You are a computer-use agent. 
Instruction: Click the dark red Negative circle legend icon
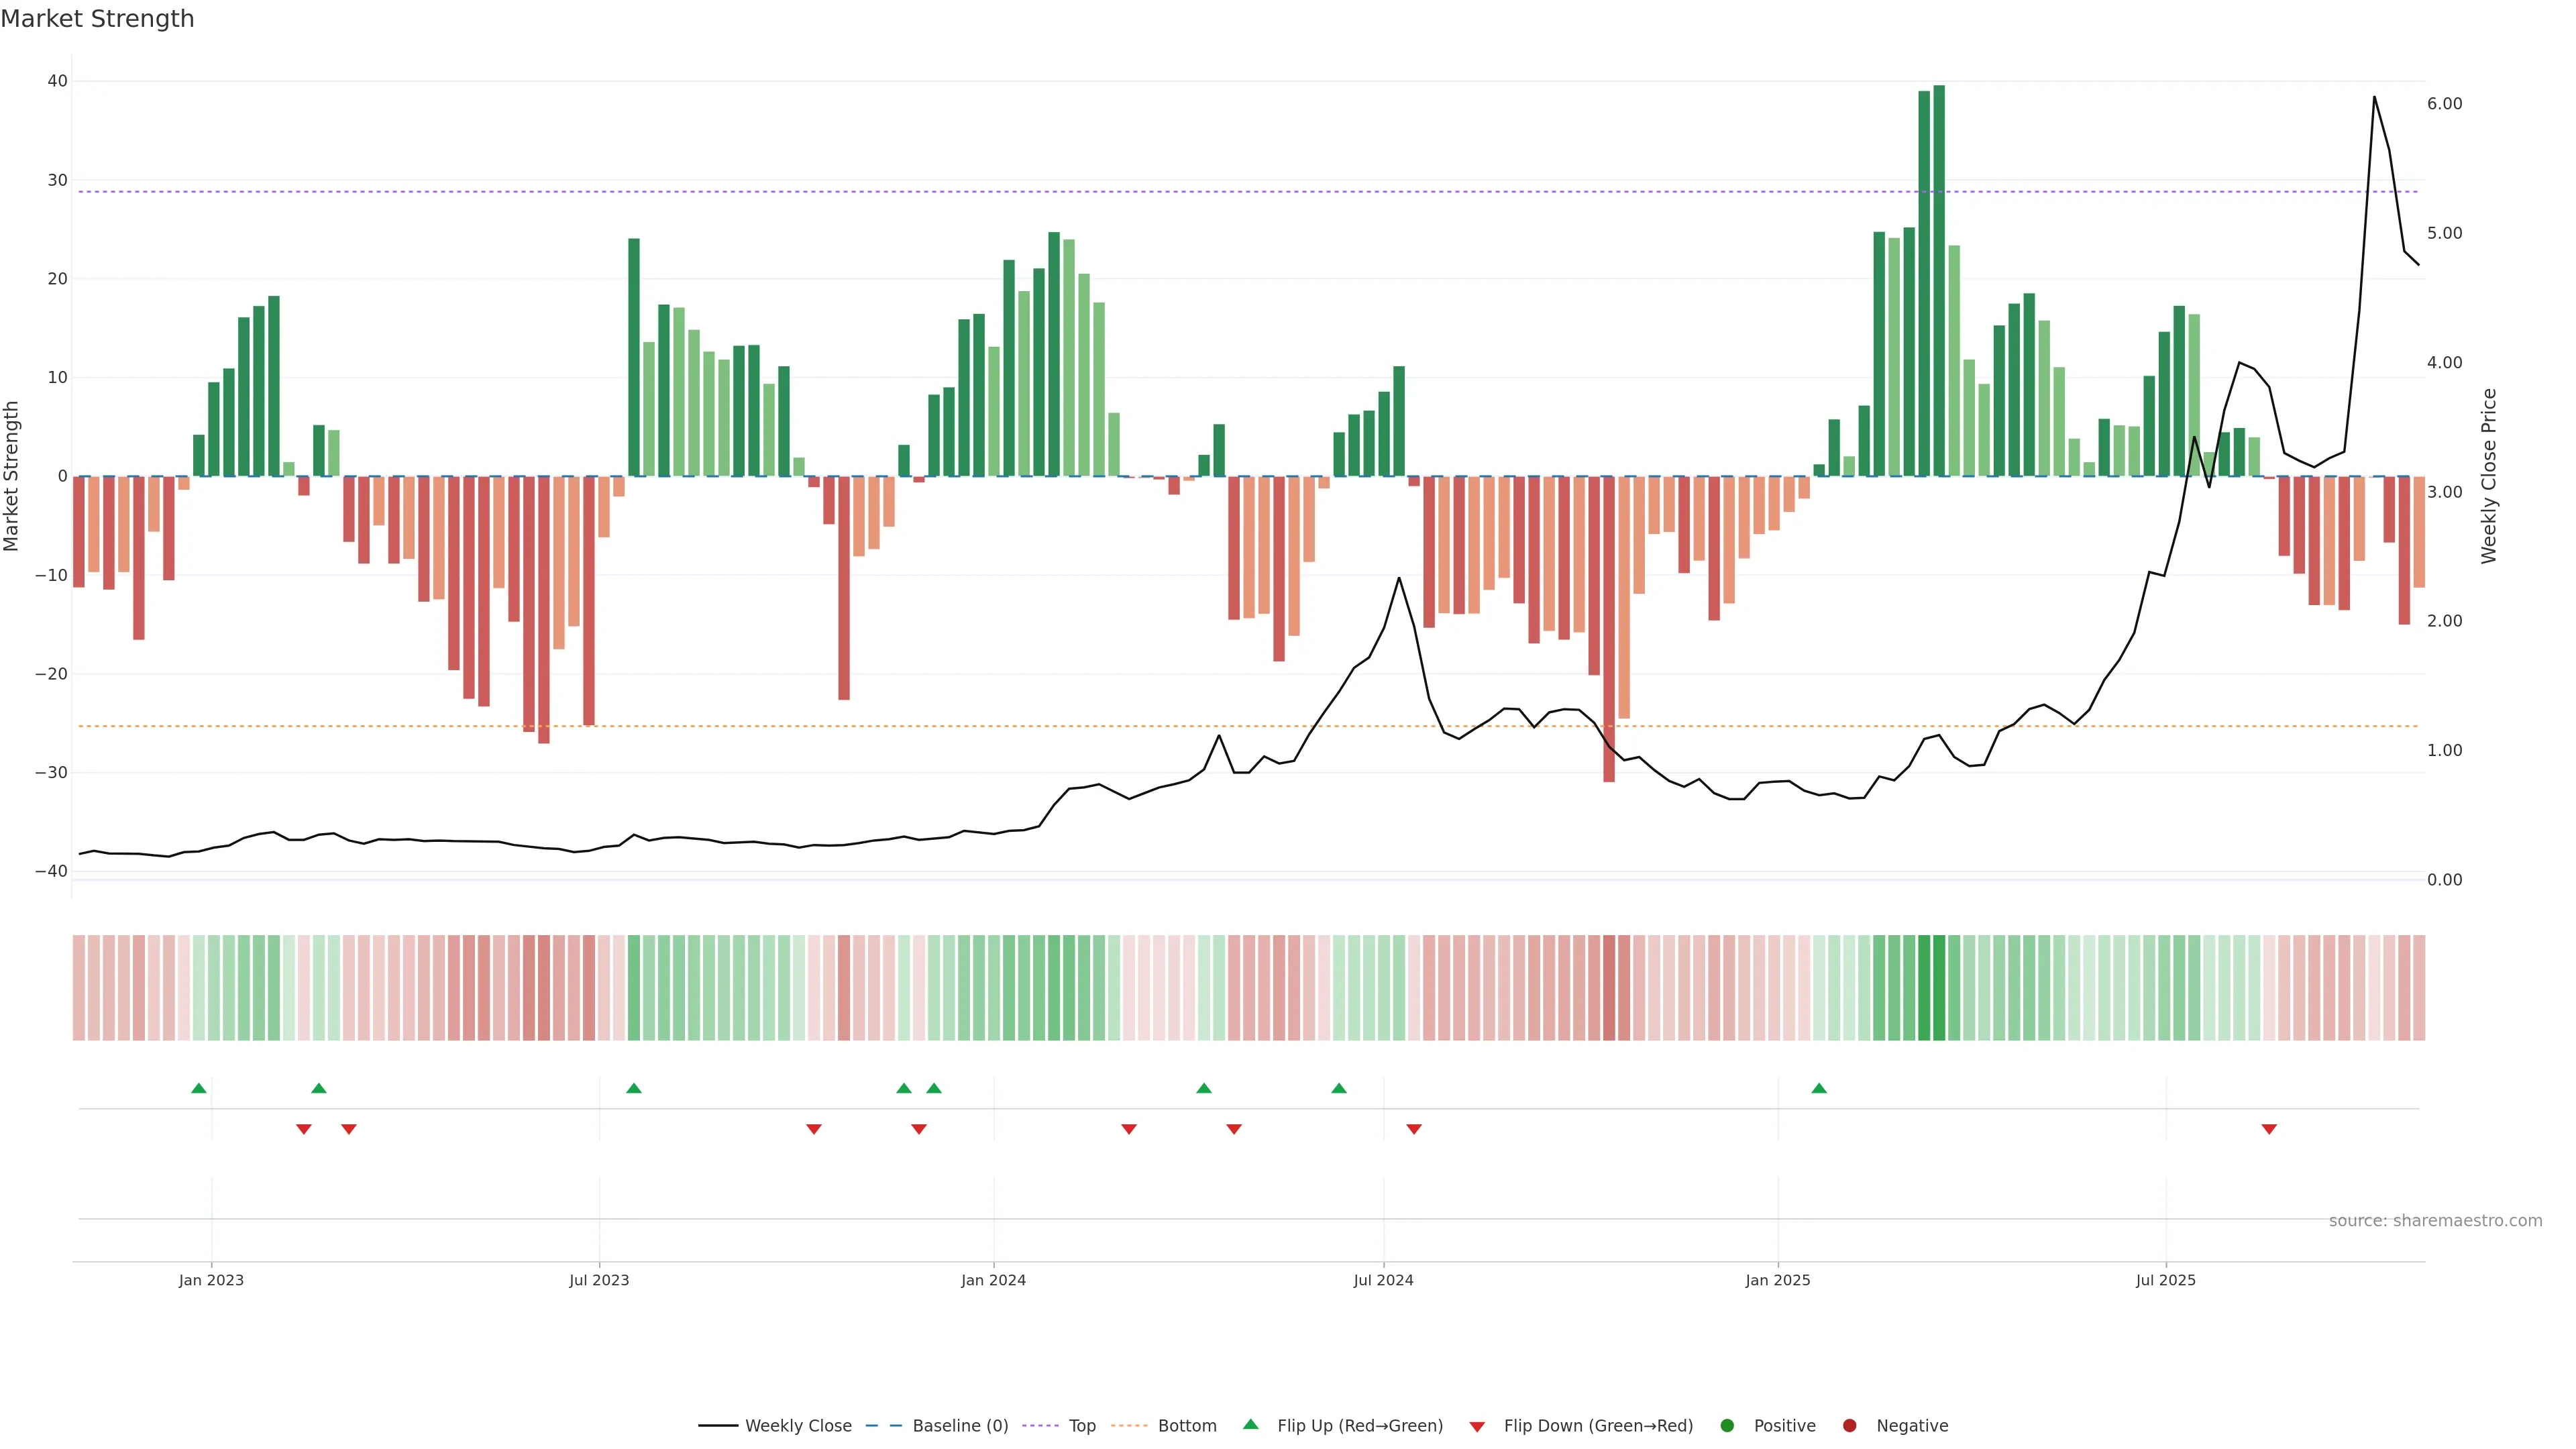click(1849, 1425)
